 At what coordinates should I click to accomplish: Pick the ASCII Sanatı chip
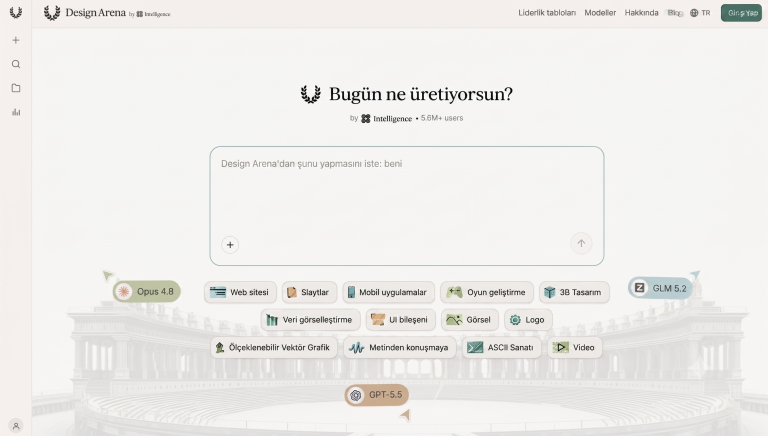tap(502, 347)
